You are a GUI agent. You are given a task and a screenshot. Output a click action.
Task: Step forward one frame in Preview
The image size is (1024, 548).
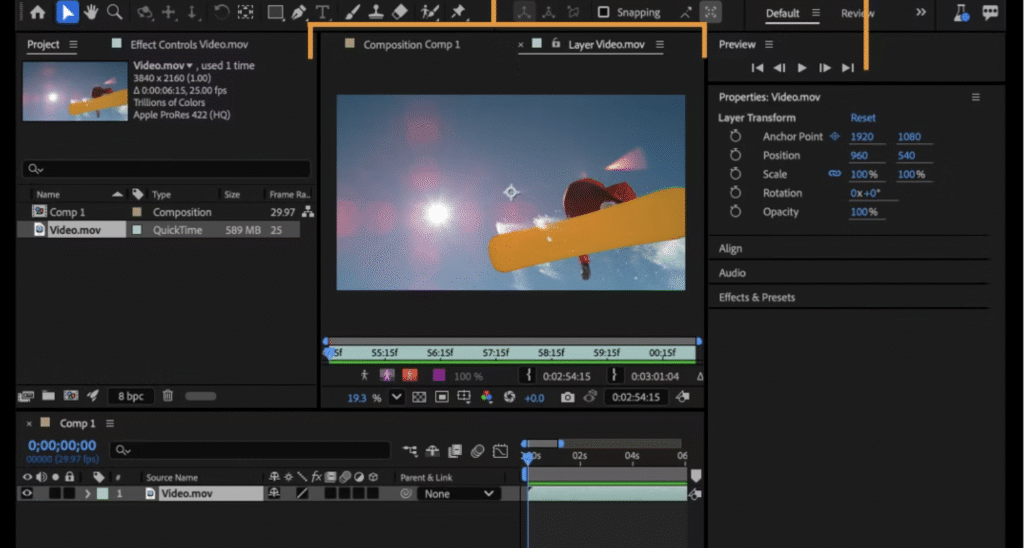pyautogui.click(x=825, y=67)
